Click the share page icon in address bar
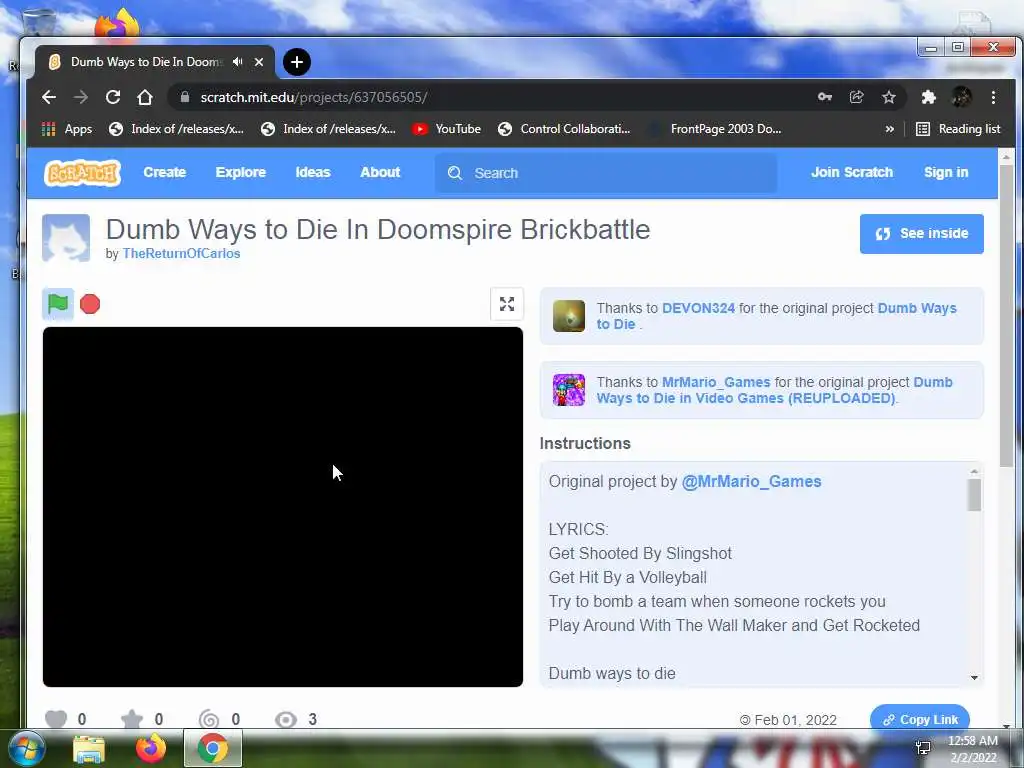Viewport: 1024px width, 768px height. tap(857, 97)
